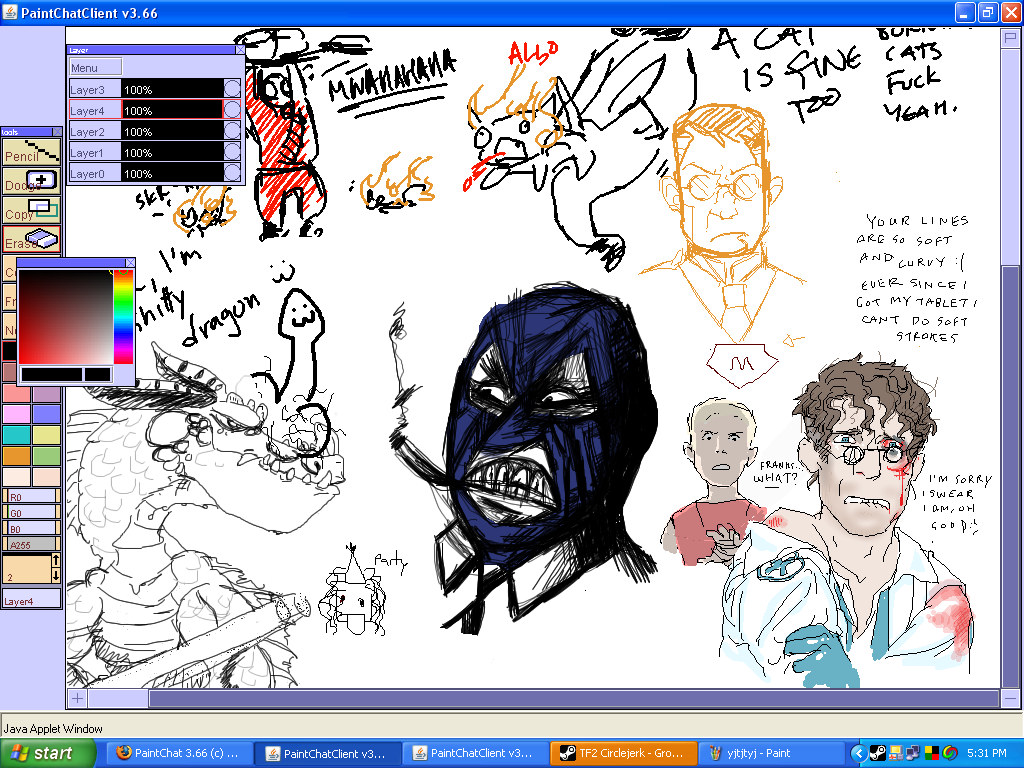Image resolution: width=1024 pixels, height=768 pixels.
Task: Toggle visibility circle of Layer0
Action: click(x=232, y=174)
